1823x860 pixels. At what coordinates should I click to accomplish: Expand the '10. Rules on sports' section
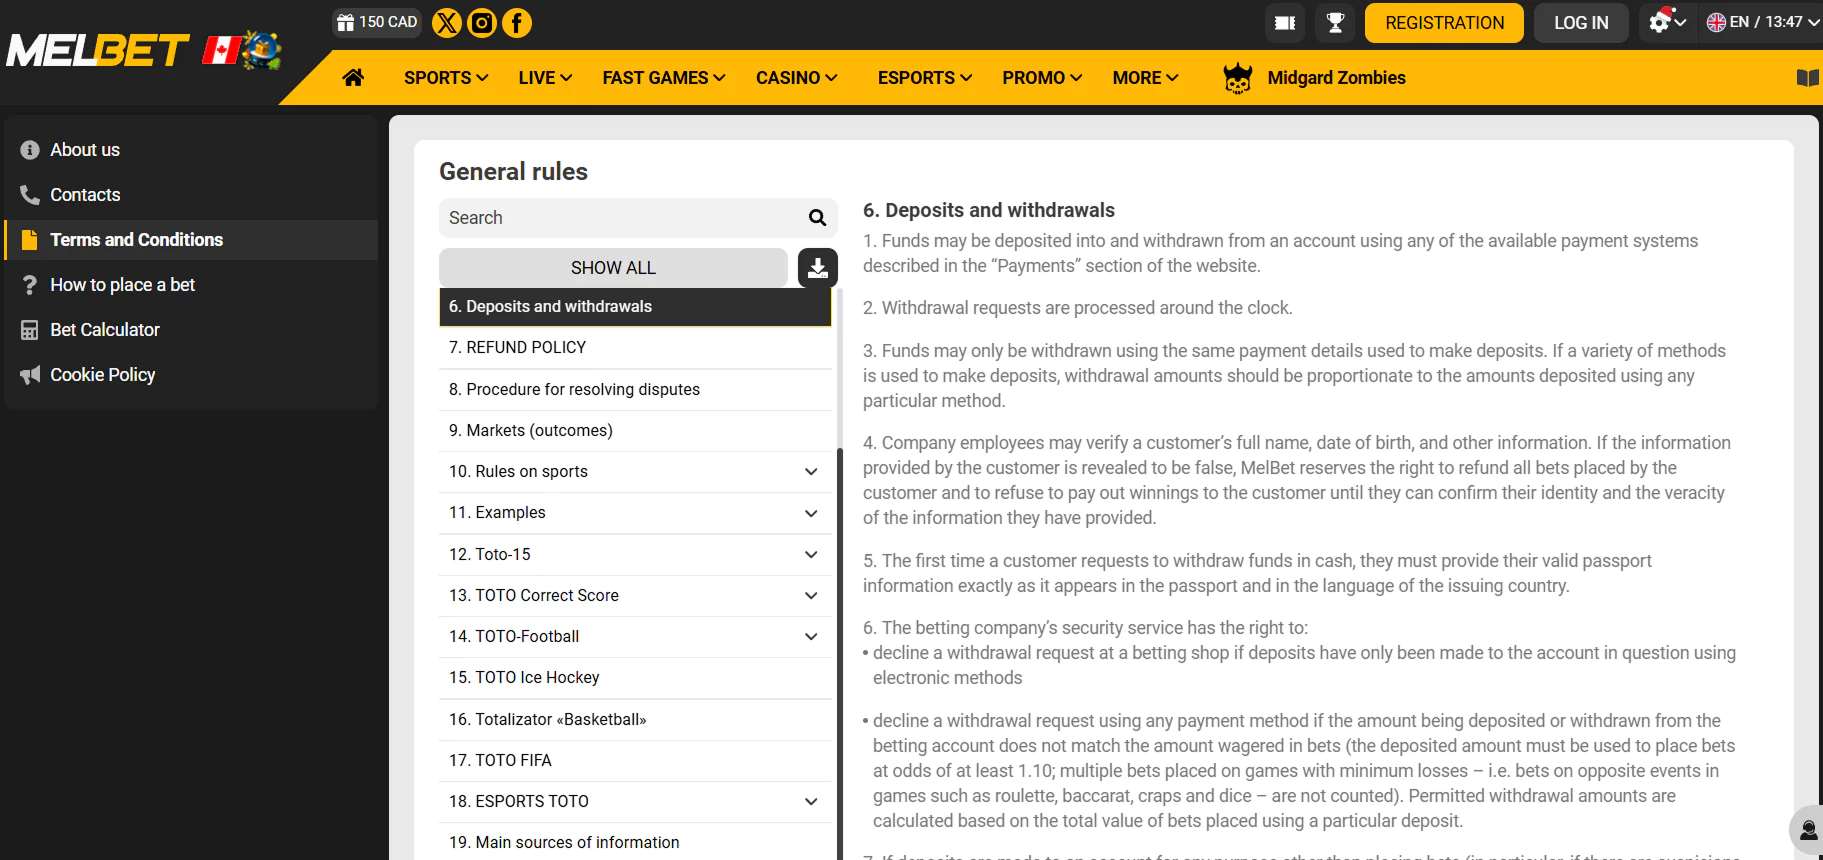[x=811, y=472]
